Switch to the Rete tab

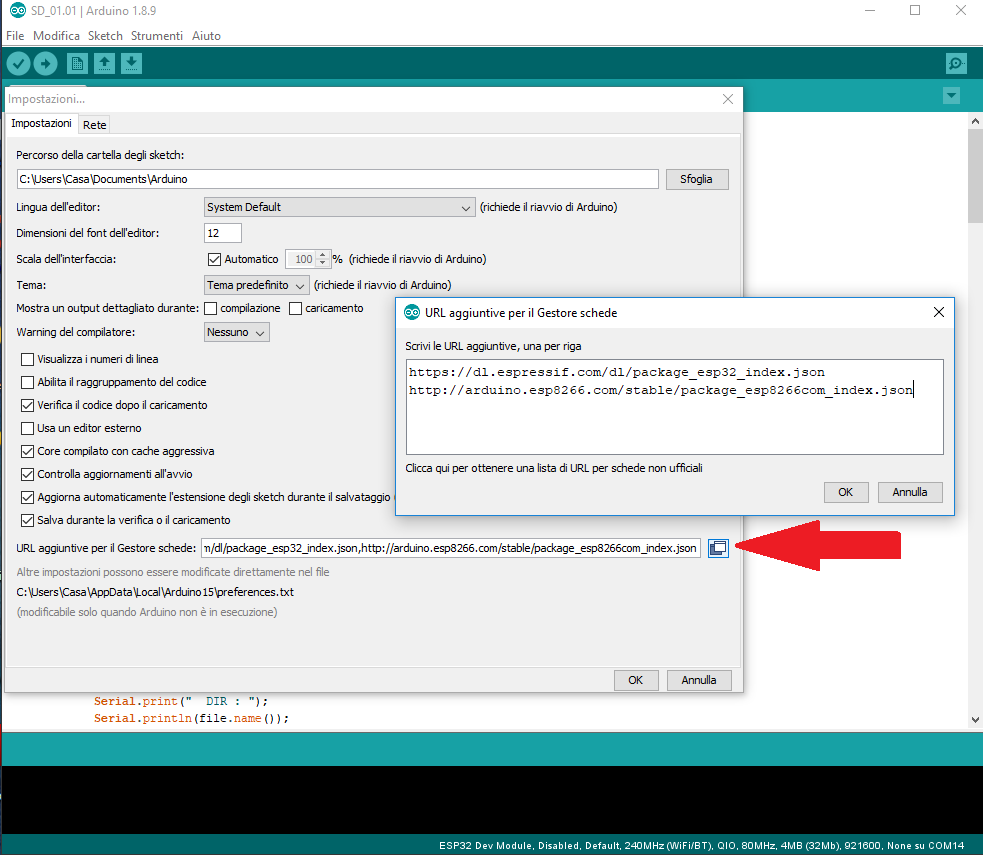coord(94,124)
